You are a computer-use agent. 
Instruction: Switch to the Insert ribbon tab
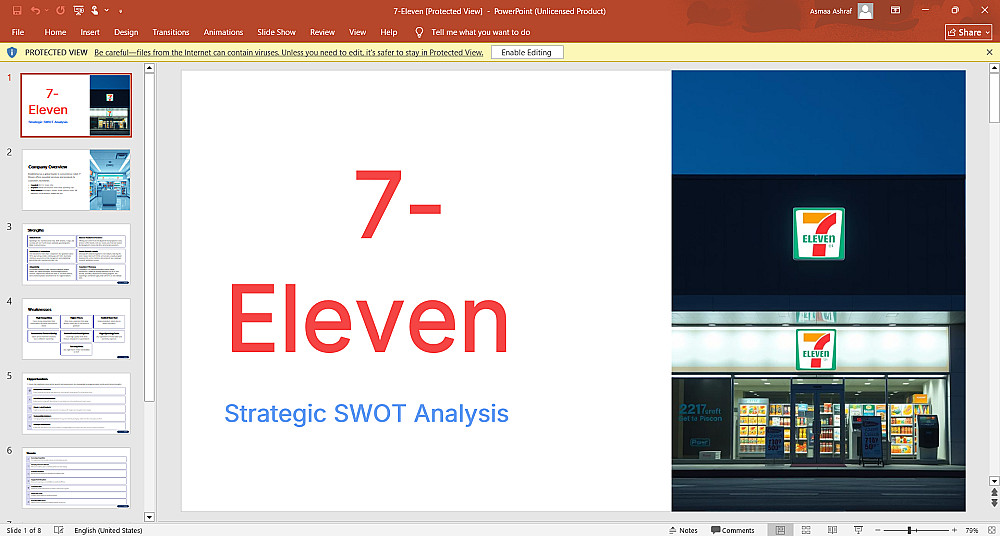coord(90,32)
